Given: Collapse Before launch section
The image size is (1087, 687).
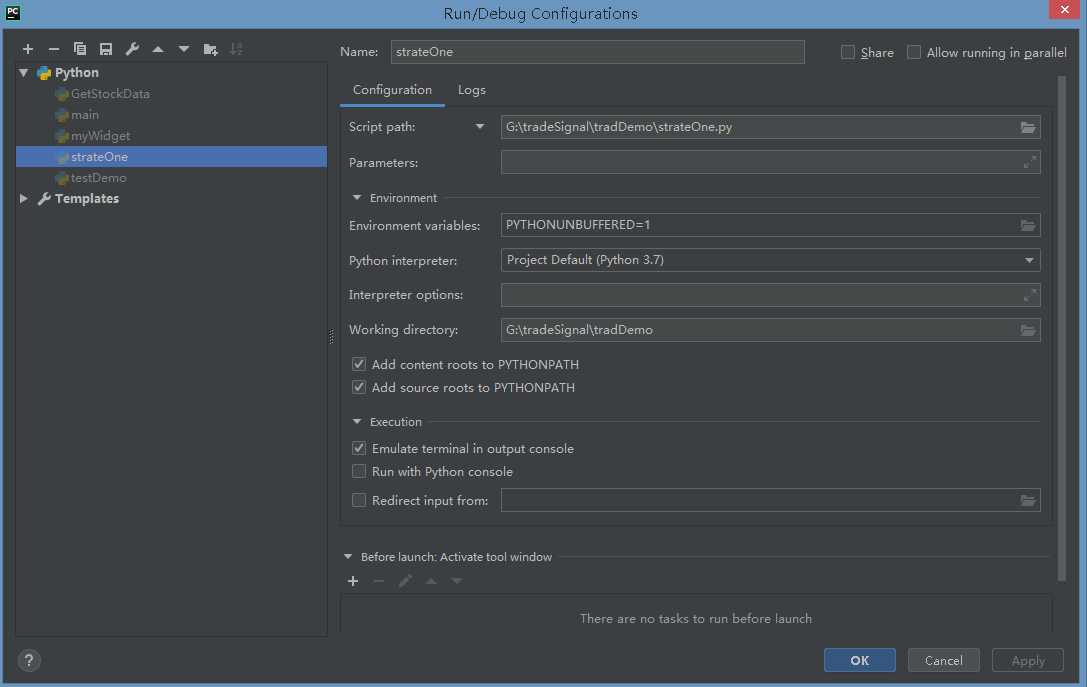Looking at the screenshot, I should [x=348, y=557].
